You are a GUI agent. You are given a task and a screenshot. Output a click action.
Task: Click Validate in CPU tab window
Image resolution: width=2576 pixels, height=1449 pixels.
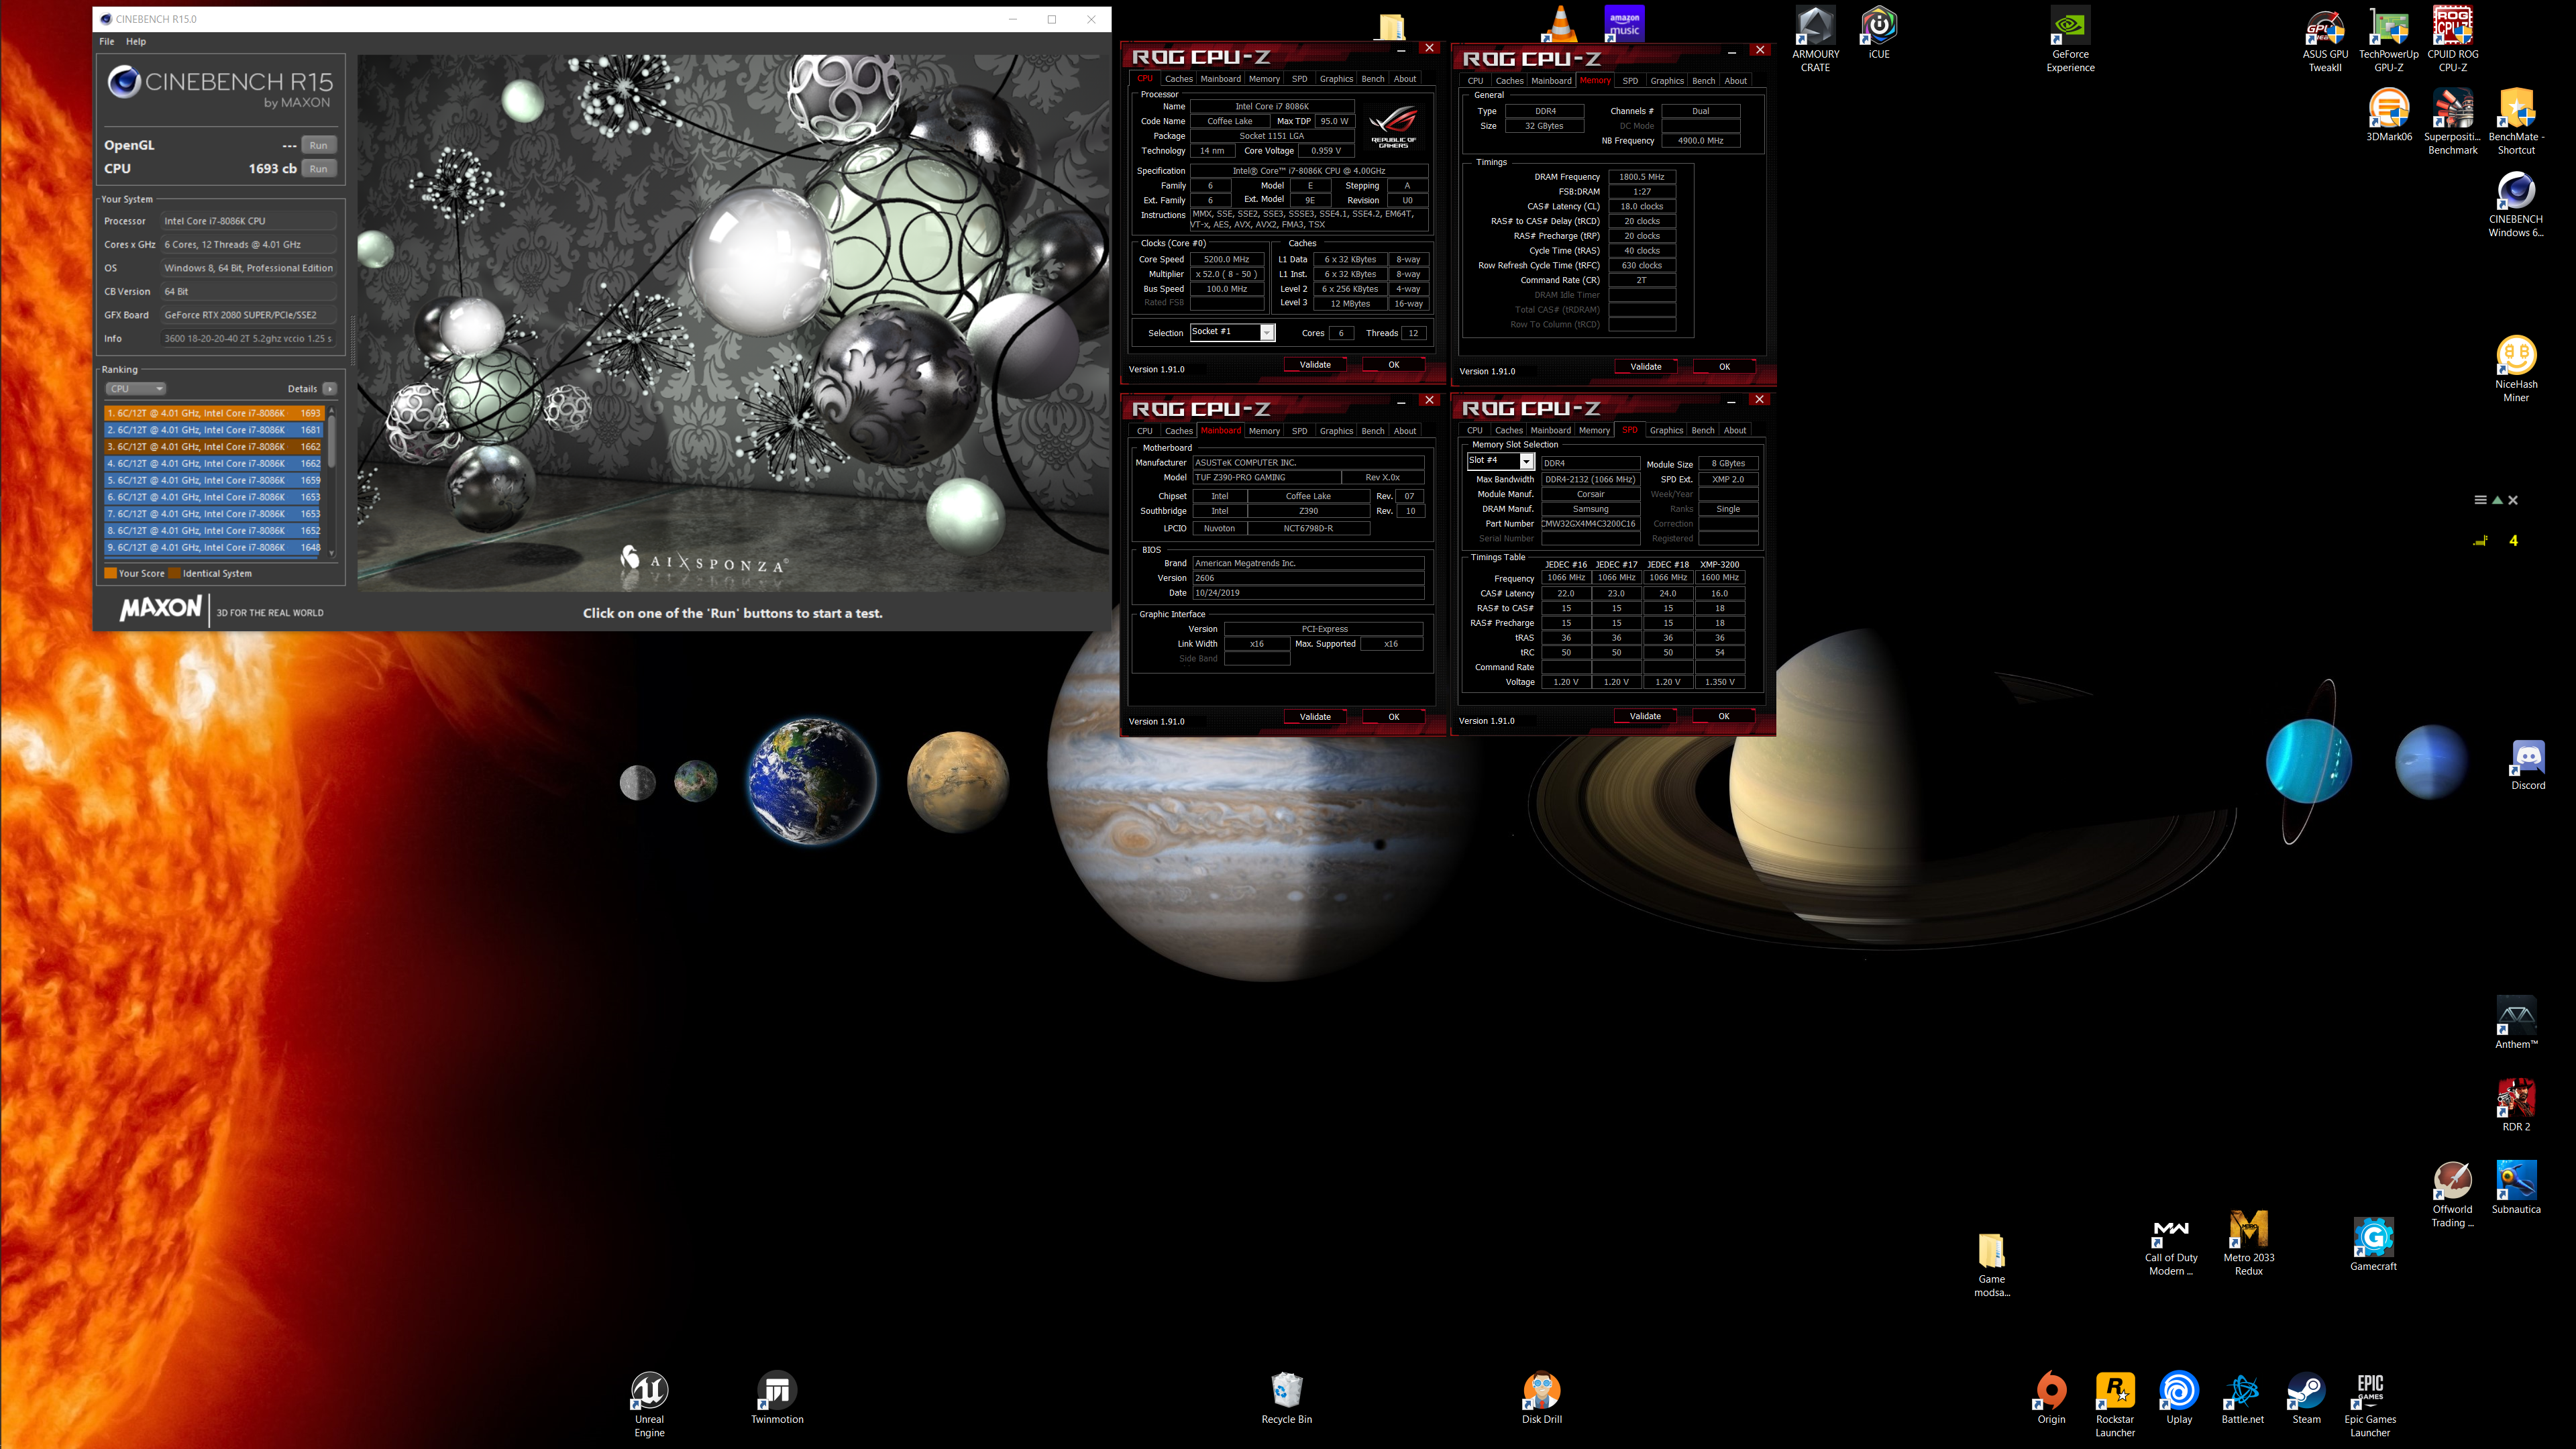[x=1315, y=365]
